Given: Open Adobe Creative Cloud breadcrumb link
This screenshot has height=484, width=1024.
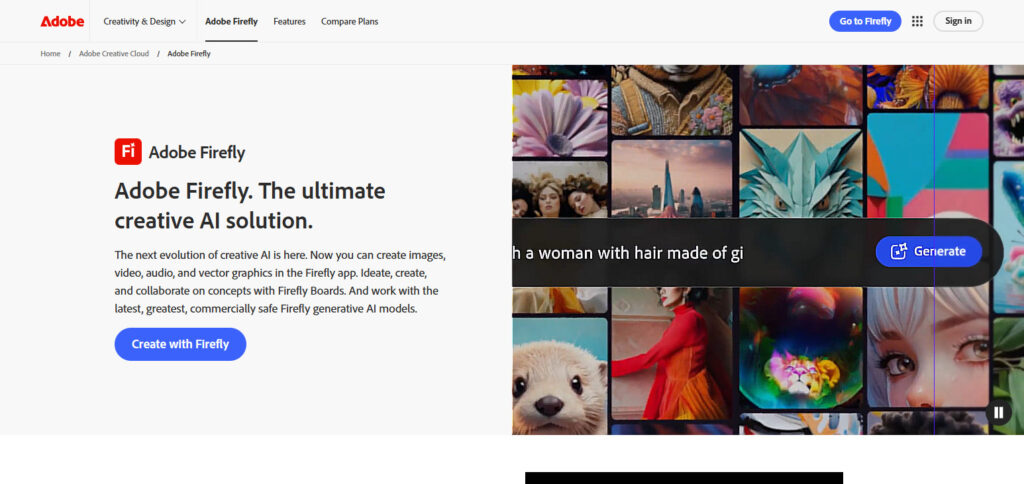Looking at the screenshot, I should pyautogui.click(x=114, y=54).
